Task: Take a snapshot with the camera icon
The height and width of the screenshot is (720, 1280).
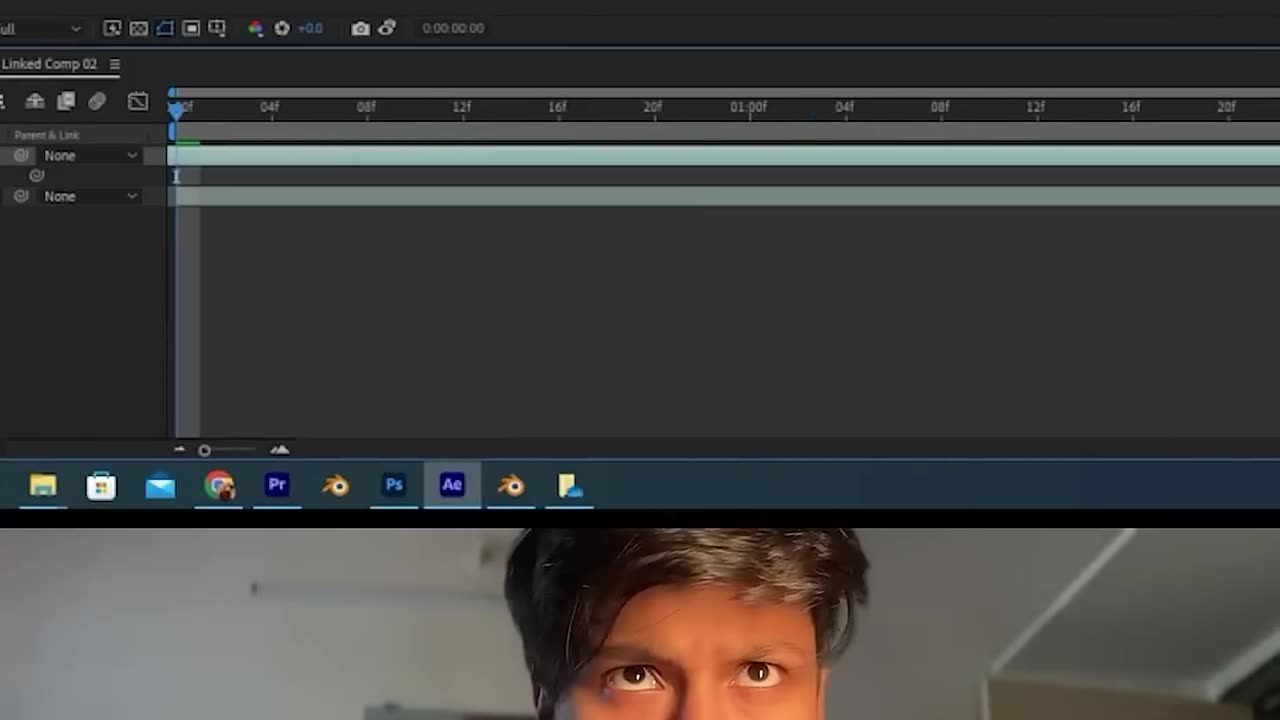Action: (x=360, y=28)
